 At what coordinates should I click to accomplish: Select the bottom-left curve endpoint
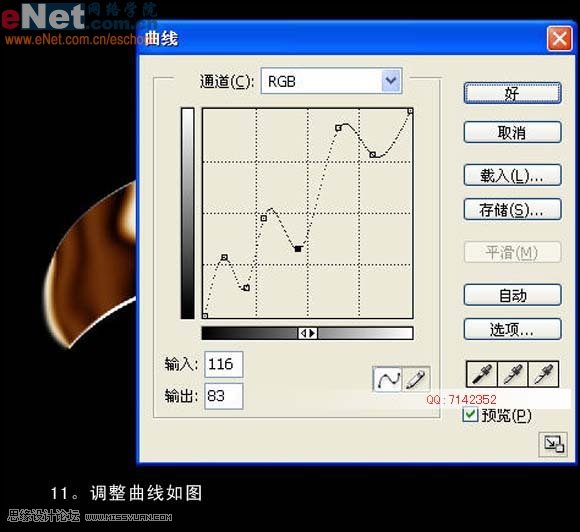205,316
